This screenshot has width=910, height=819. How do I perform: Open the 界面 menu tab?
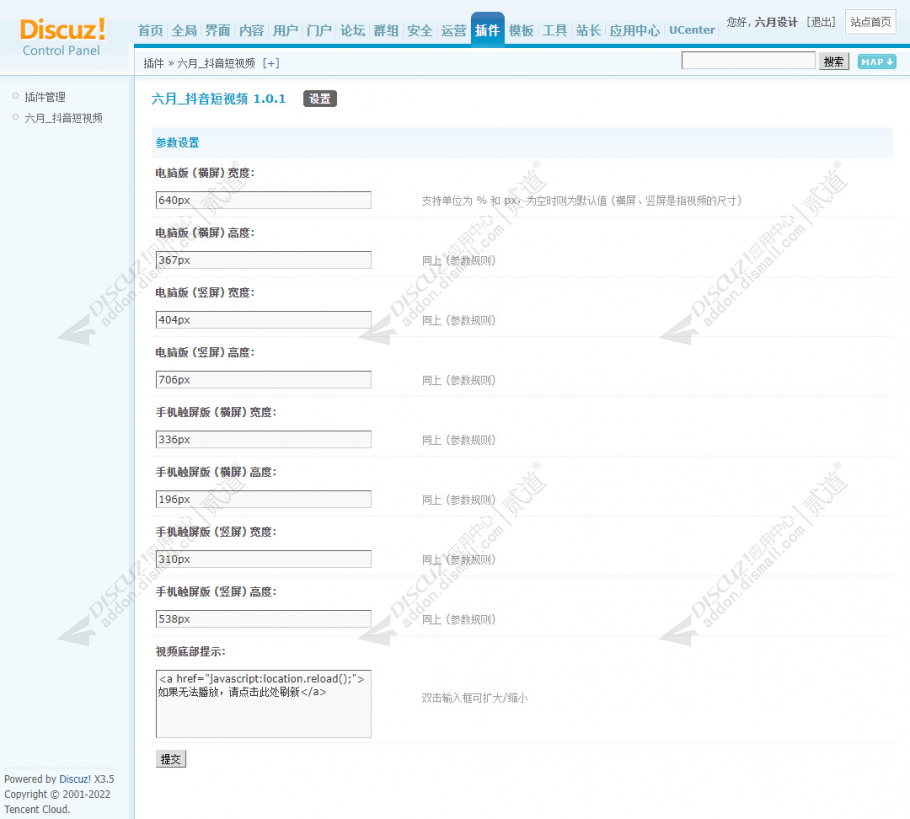pyautogui.click(x=218, y=30)
